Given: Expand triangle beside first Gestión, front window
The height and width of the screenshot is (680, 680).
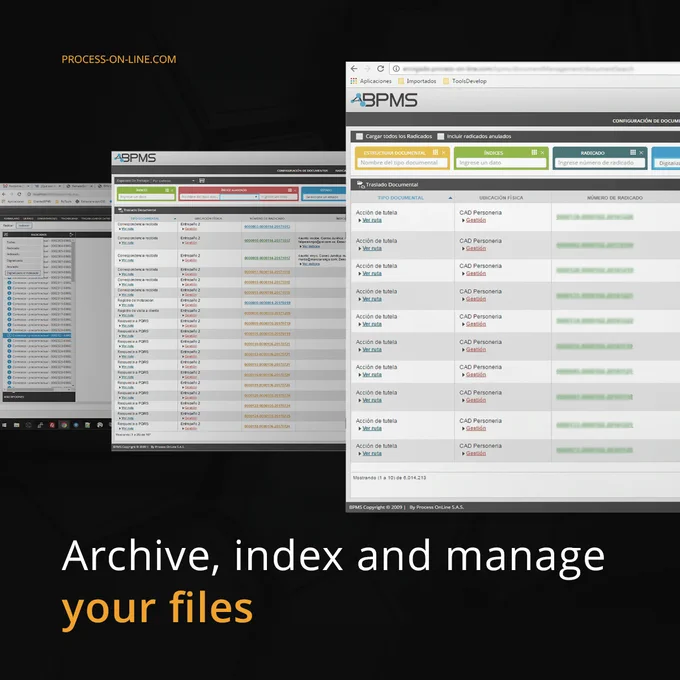Looking at the screenshot, I should pyautogui.click(x=463, y=220).
